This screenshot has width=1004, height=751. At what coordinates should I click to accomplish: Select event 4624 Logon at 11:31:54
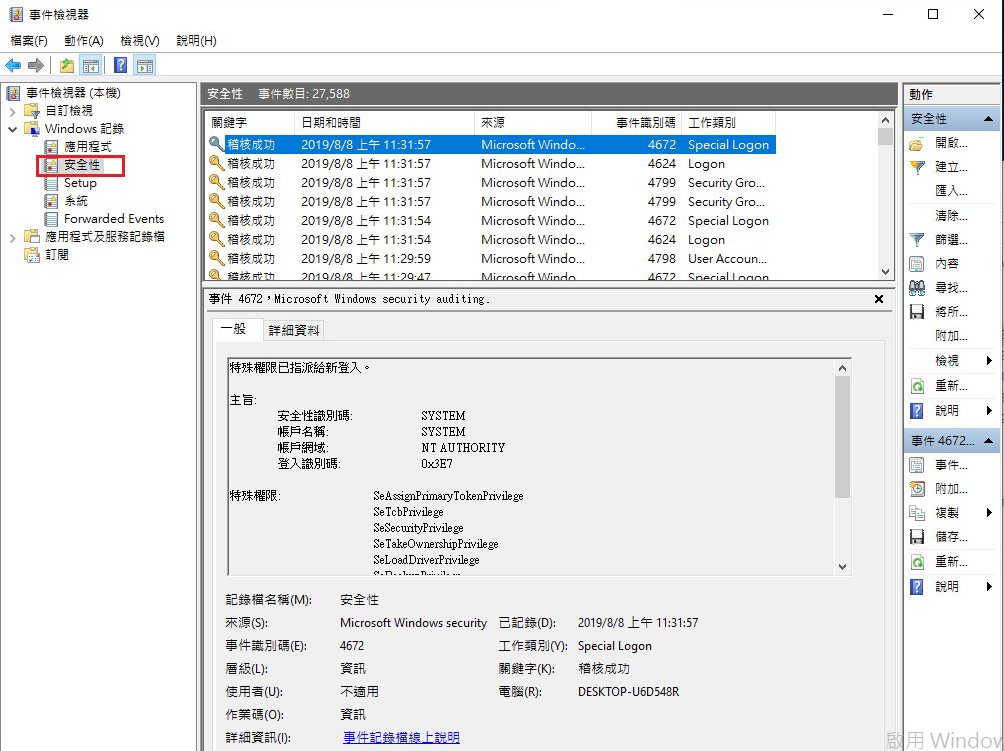(x=490, y=240)
